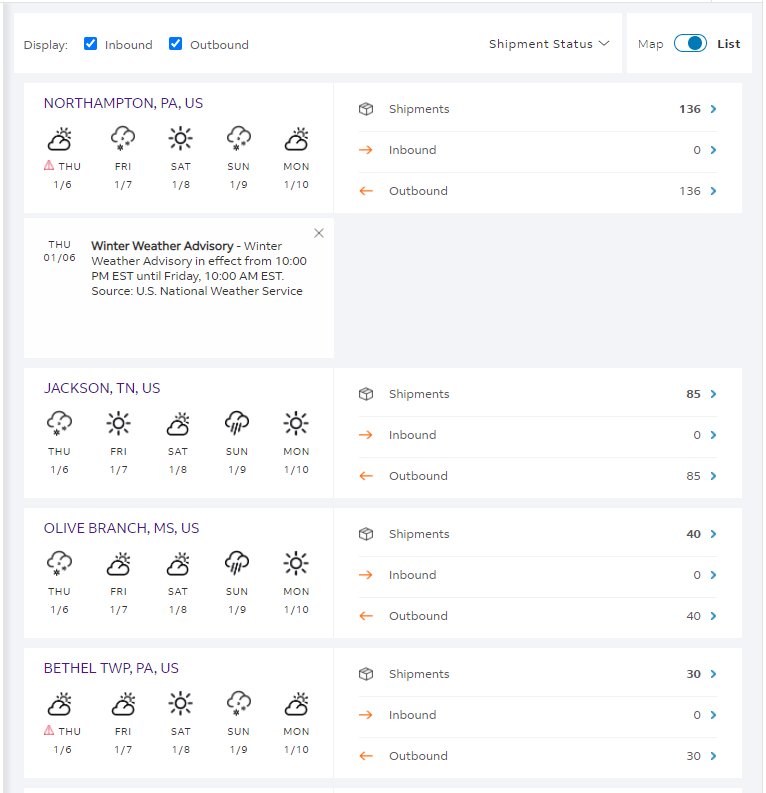Uncheck the Outbound display checkbox

(175, 44)
